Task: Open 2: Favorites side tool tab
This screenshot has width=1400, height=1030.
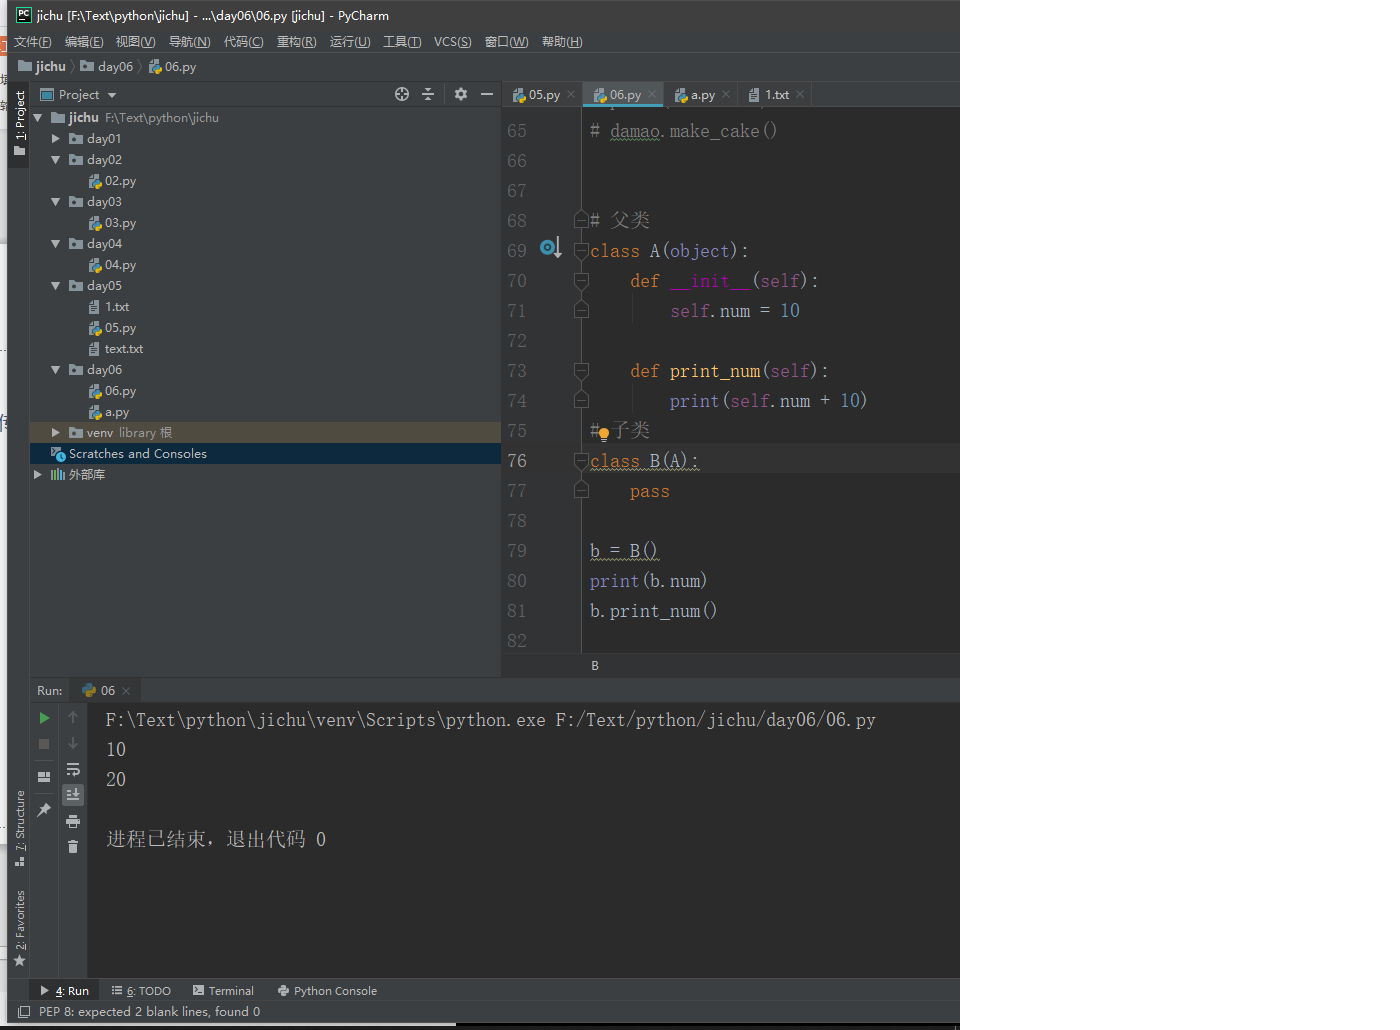Action: pos(20,928)
